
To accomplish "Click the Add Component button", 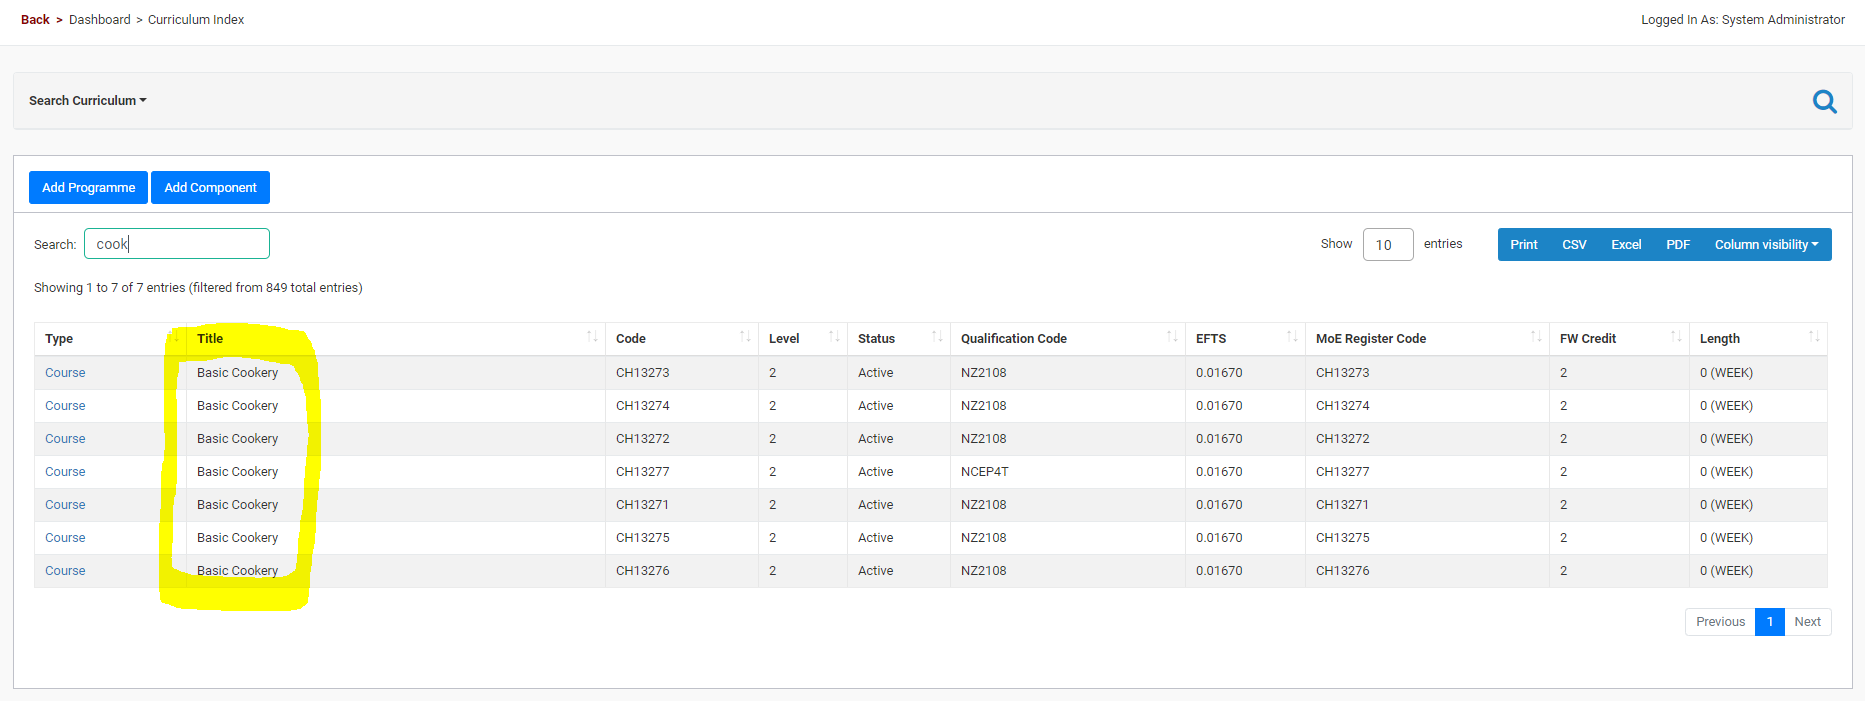I will click(210, 188).
